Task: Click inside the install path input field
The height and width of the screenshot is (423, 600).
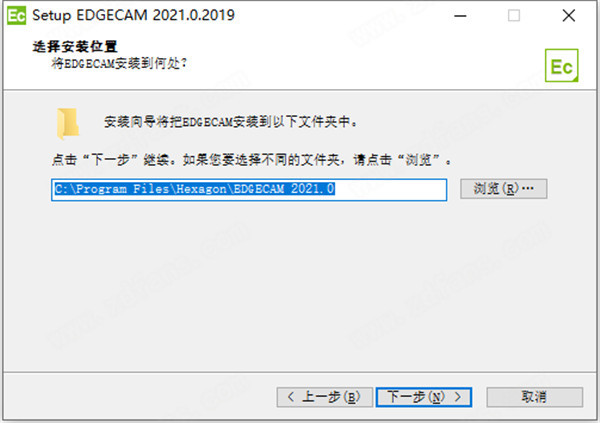Action: [x=249, y=189]
